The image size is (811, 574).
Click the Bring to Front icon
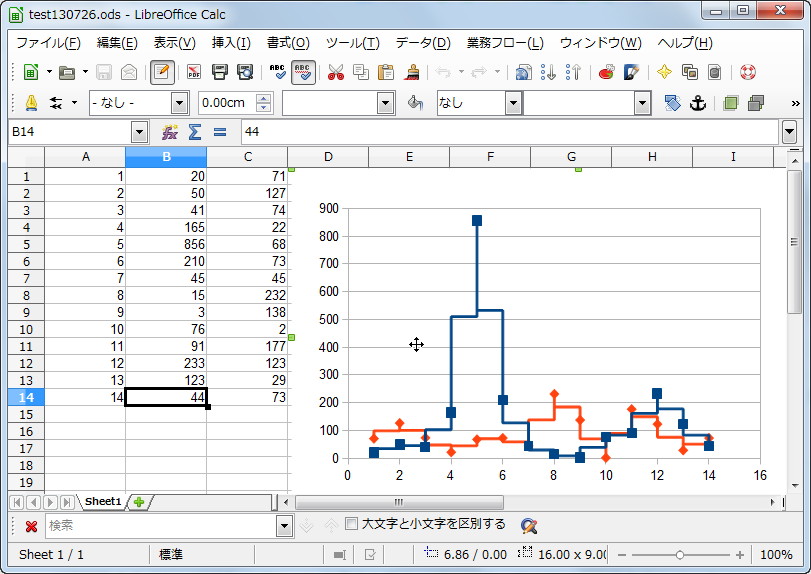730,103
